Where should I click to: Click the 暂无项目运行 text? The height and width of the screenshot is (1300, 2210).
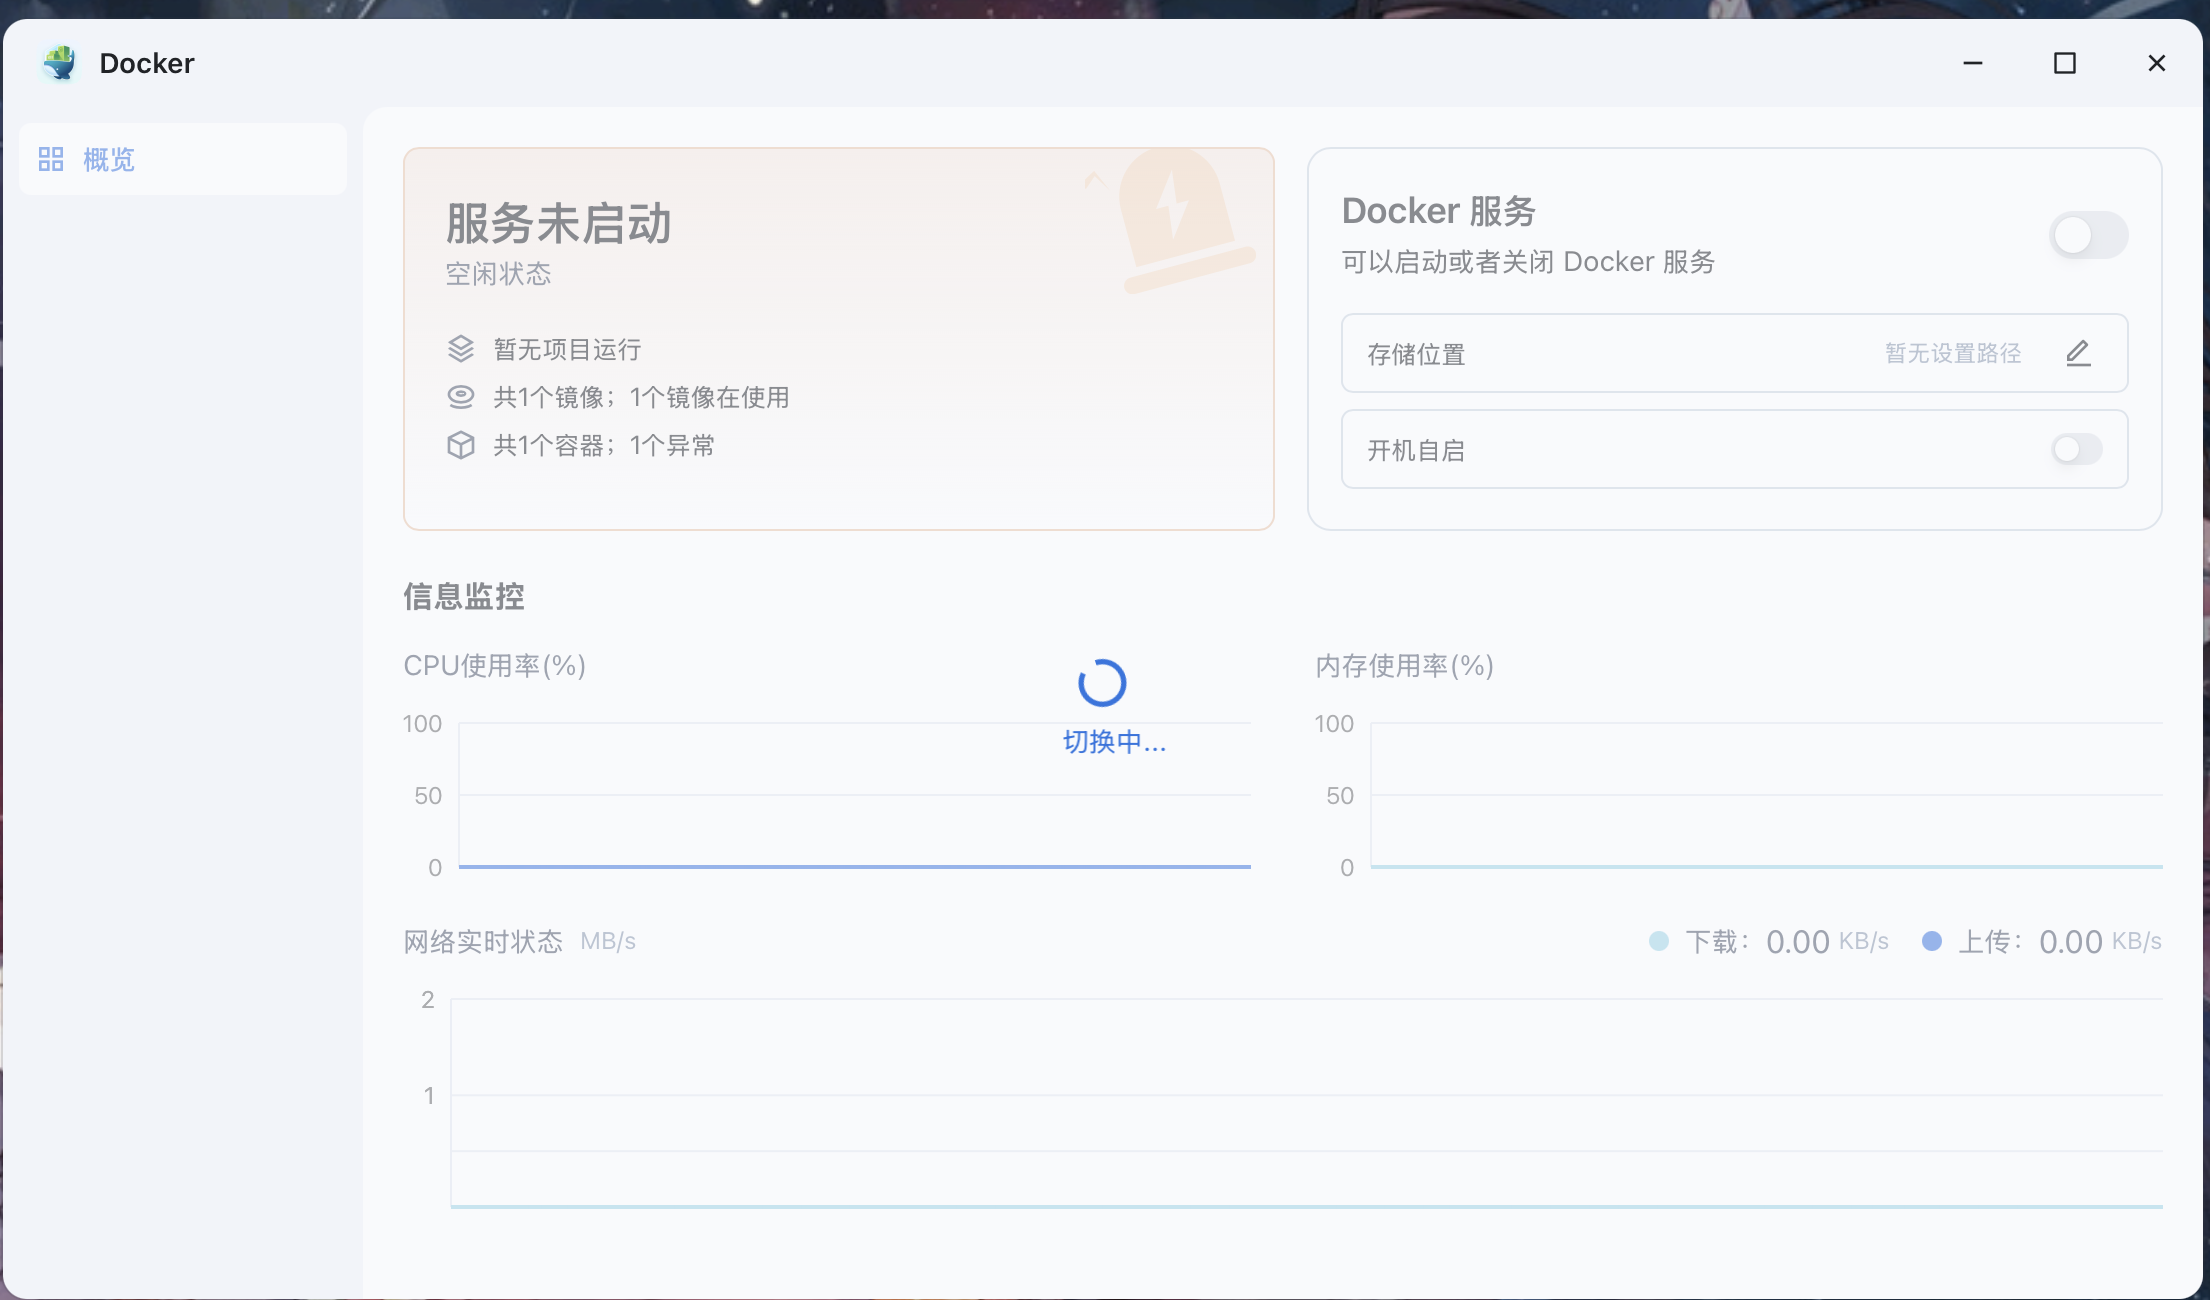coord(567,349)
